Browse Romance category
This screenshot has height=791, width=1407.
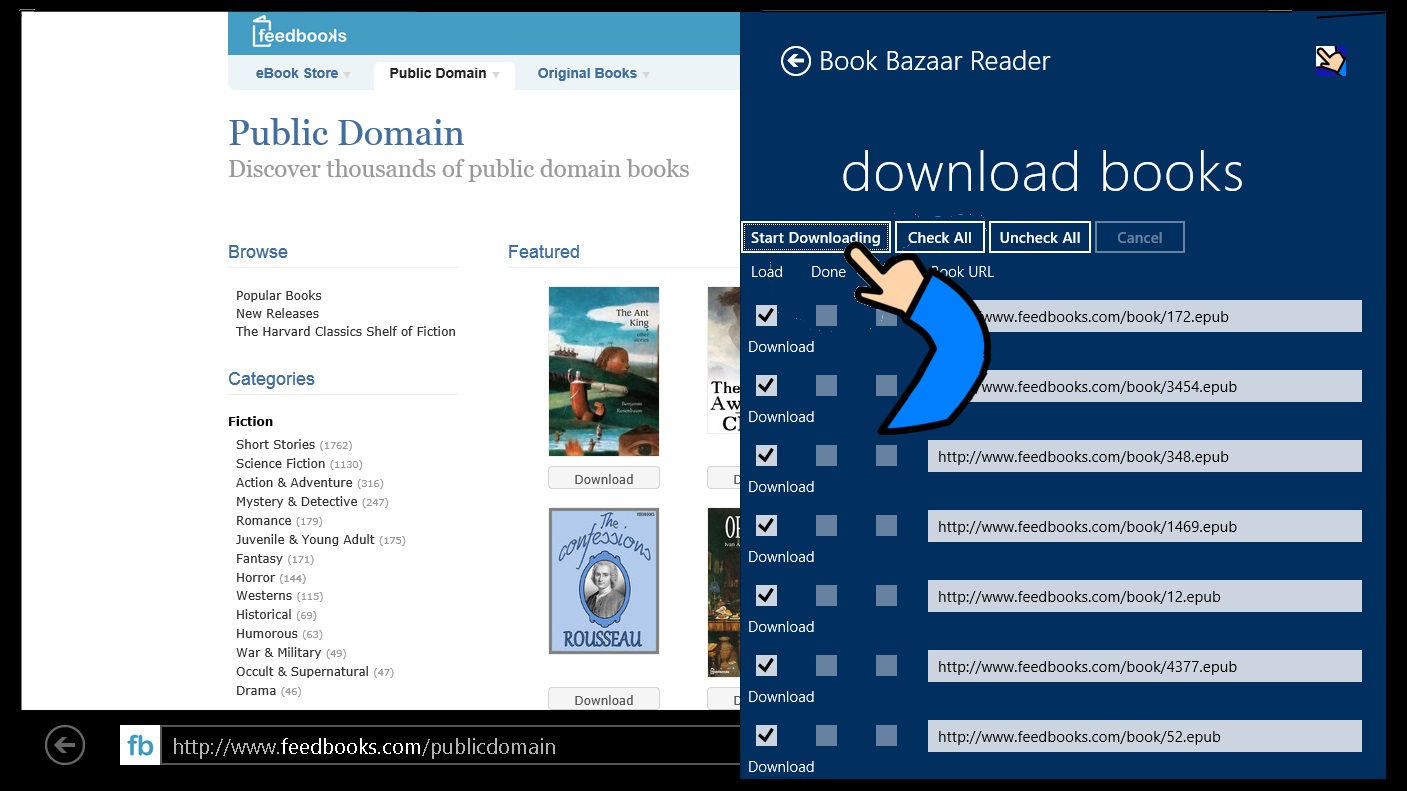click(264, 521)
